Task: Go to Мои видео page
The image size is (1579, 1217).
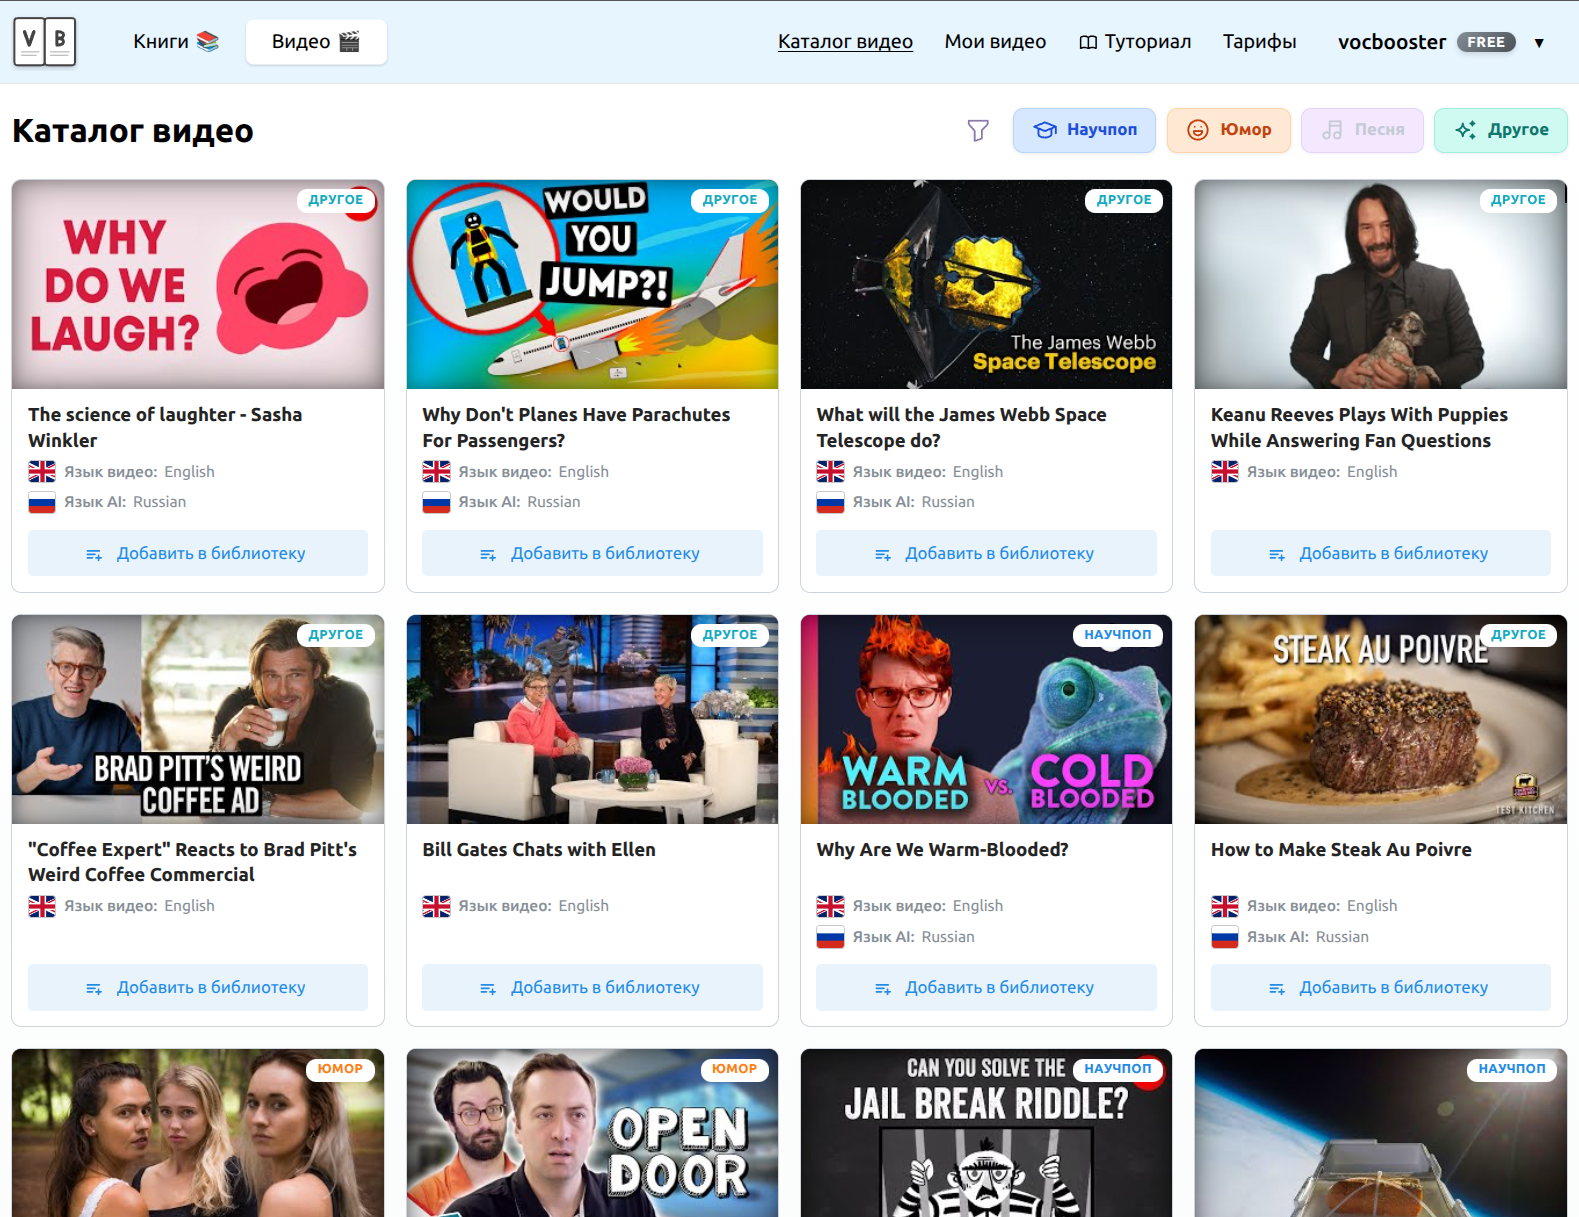Action: point(995,42)
